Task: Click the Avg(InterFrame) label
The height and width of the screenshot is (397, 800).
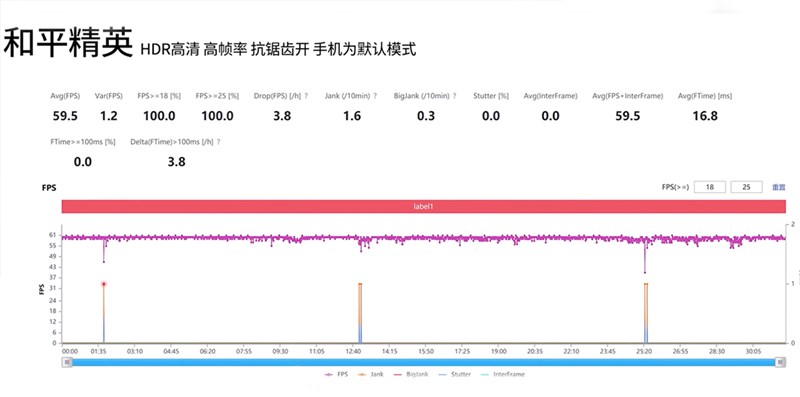Action: point(551,96)
